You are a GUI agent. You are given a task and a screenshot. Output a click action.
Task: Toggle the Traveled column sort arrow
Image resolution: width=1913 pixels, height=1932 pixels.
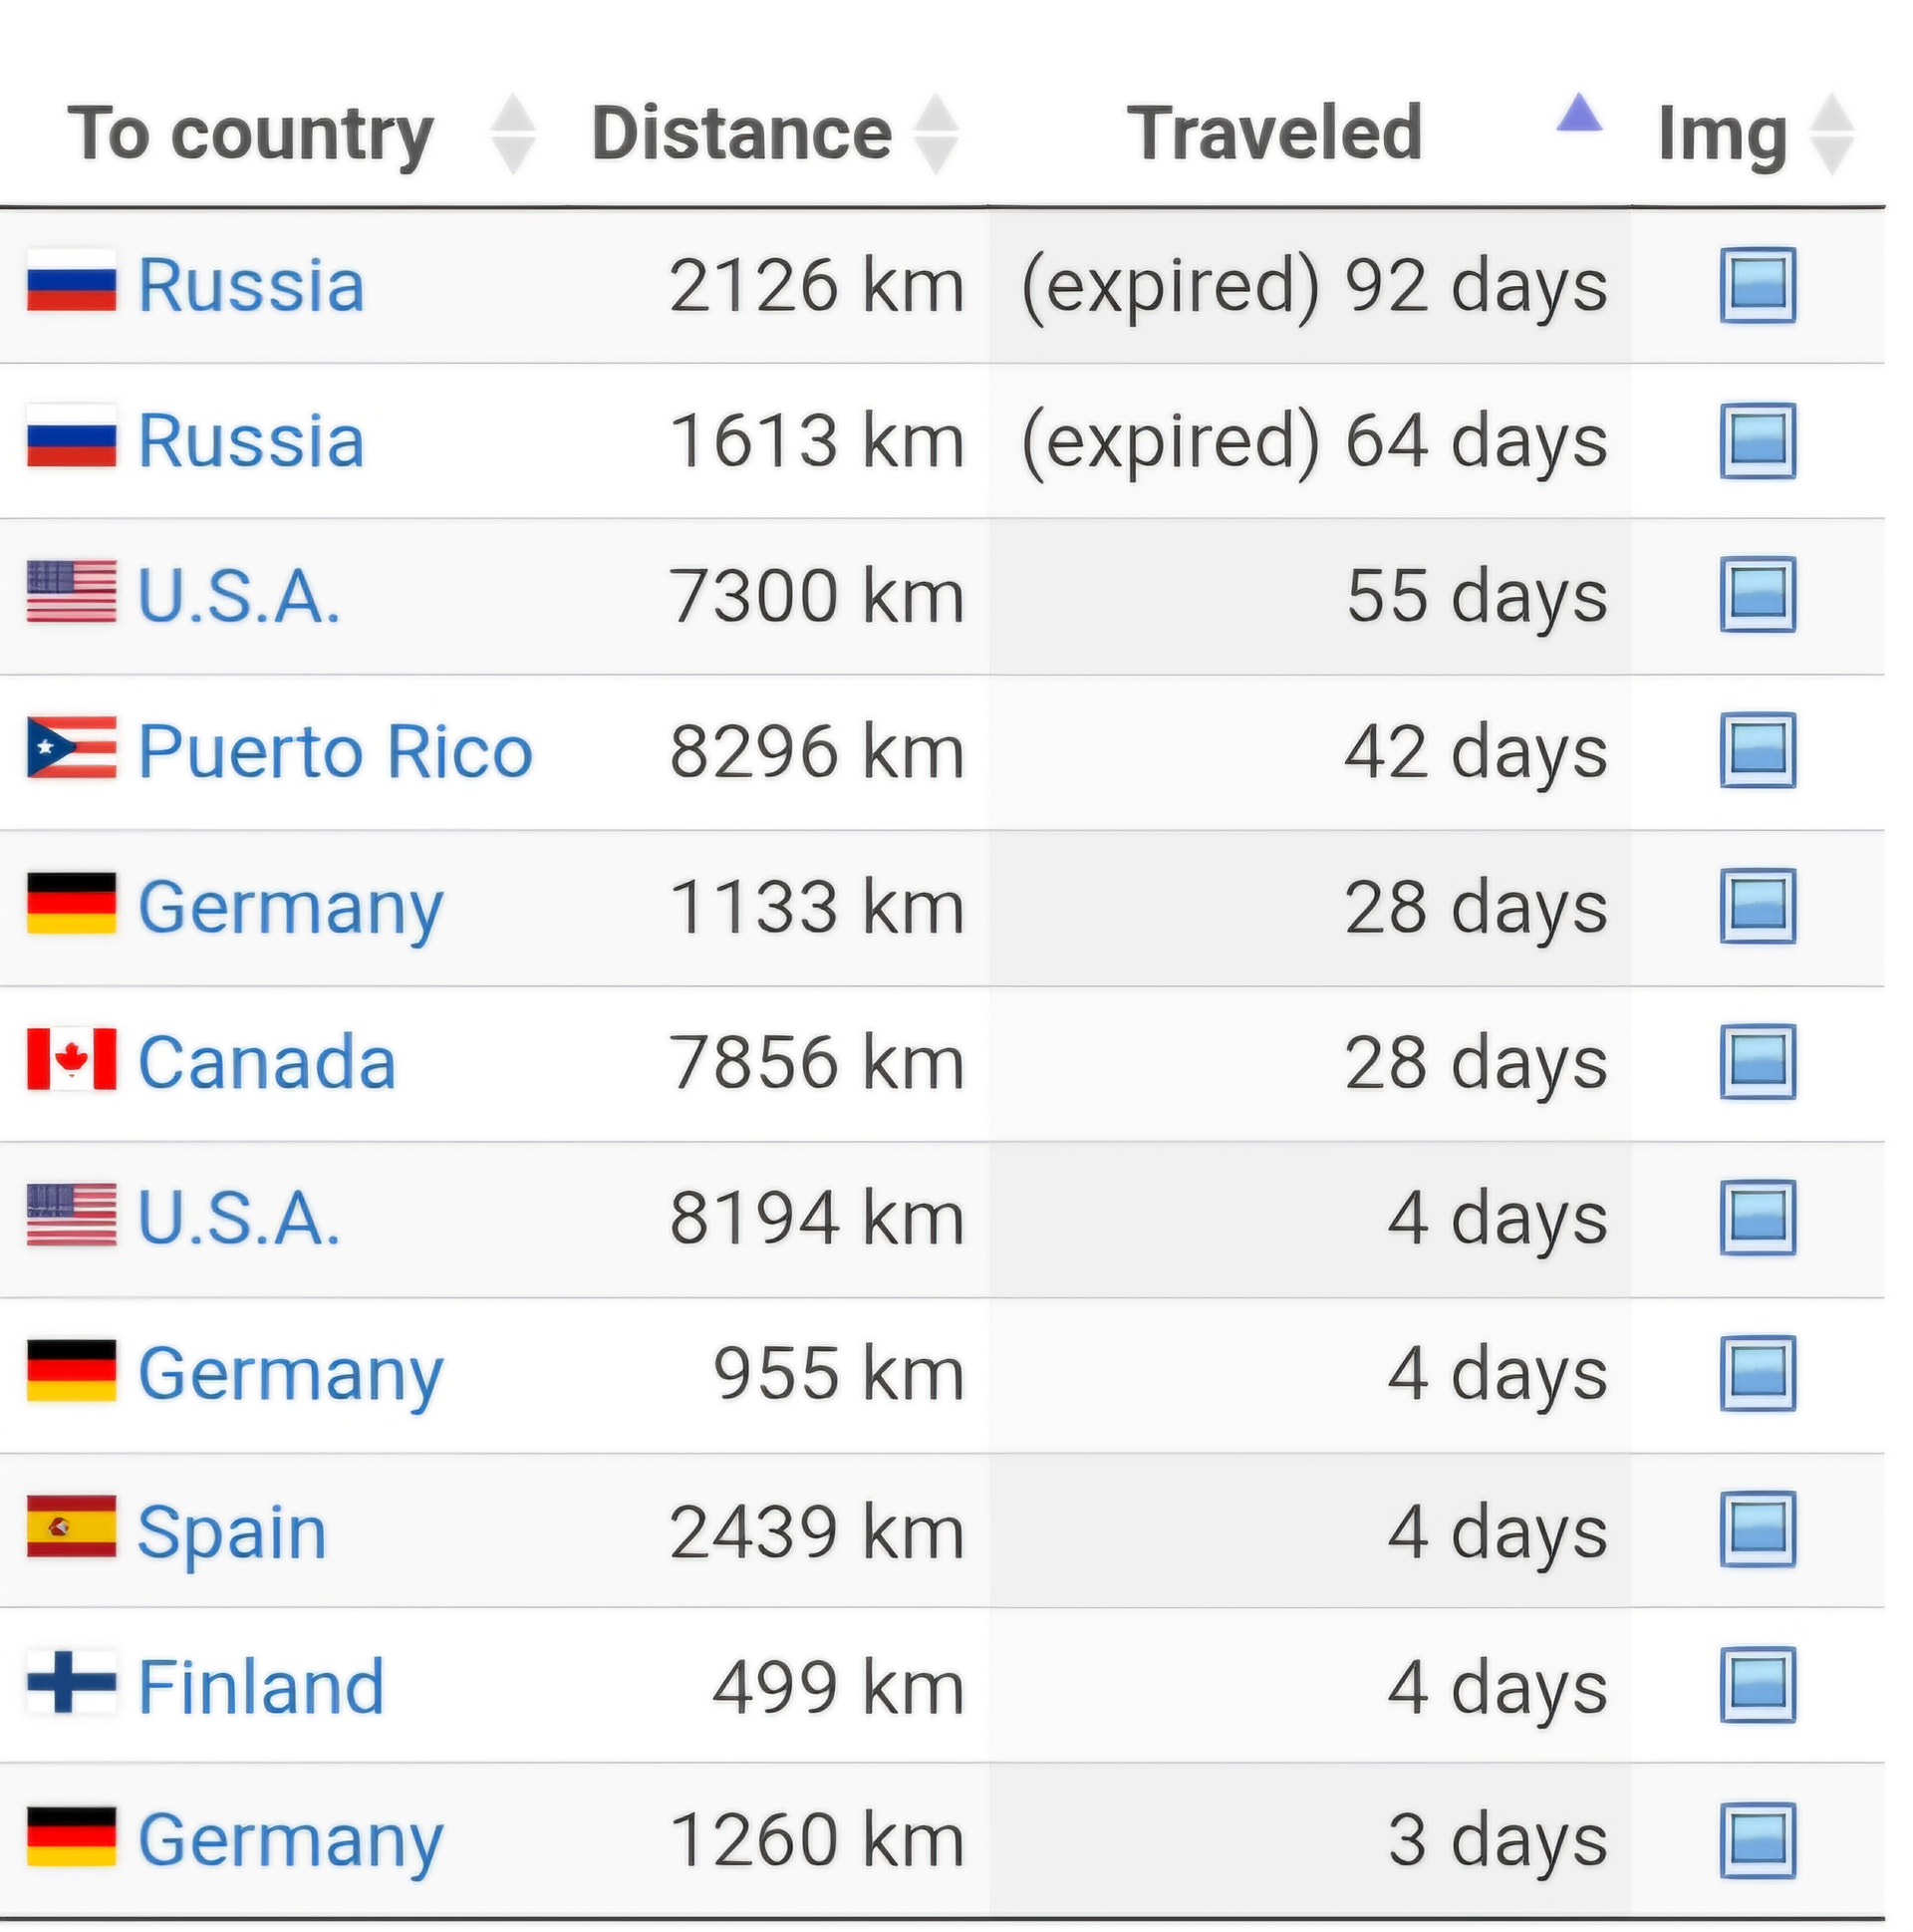(1579, 113)
